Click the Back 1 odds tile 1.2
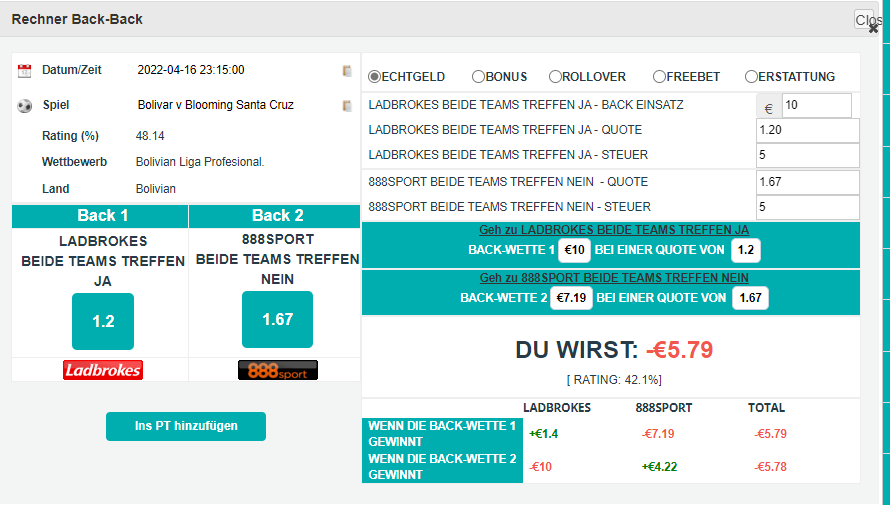The width and height of the screenshot is (890, 505). [x=103, y=321]
